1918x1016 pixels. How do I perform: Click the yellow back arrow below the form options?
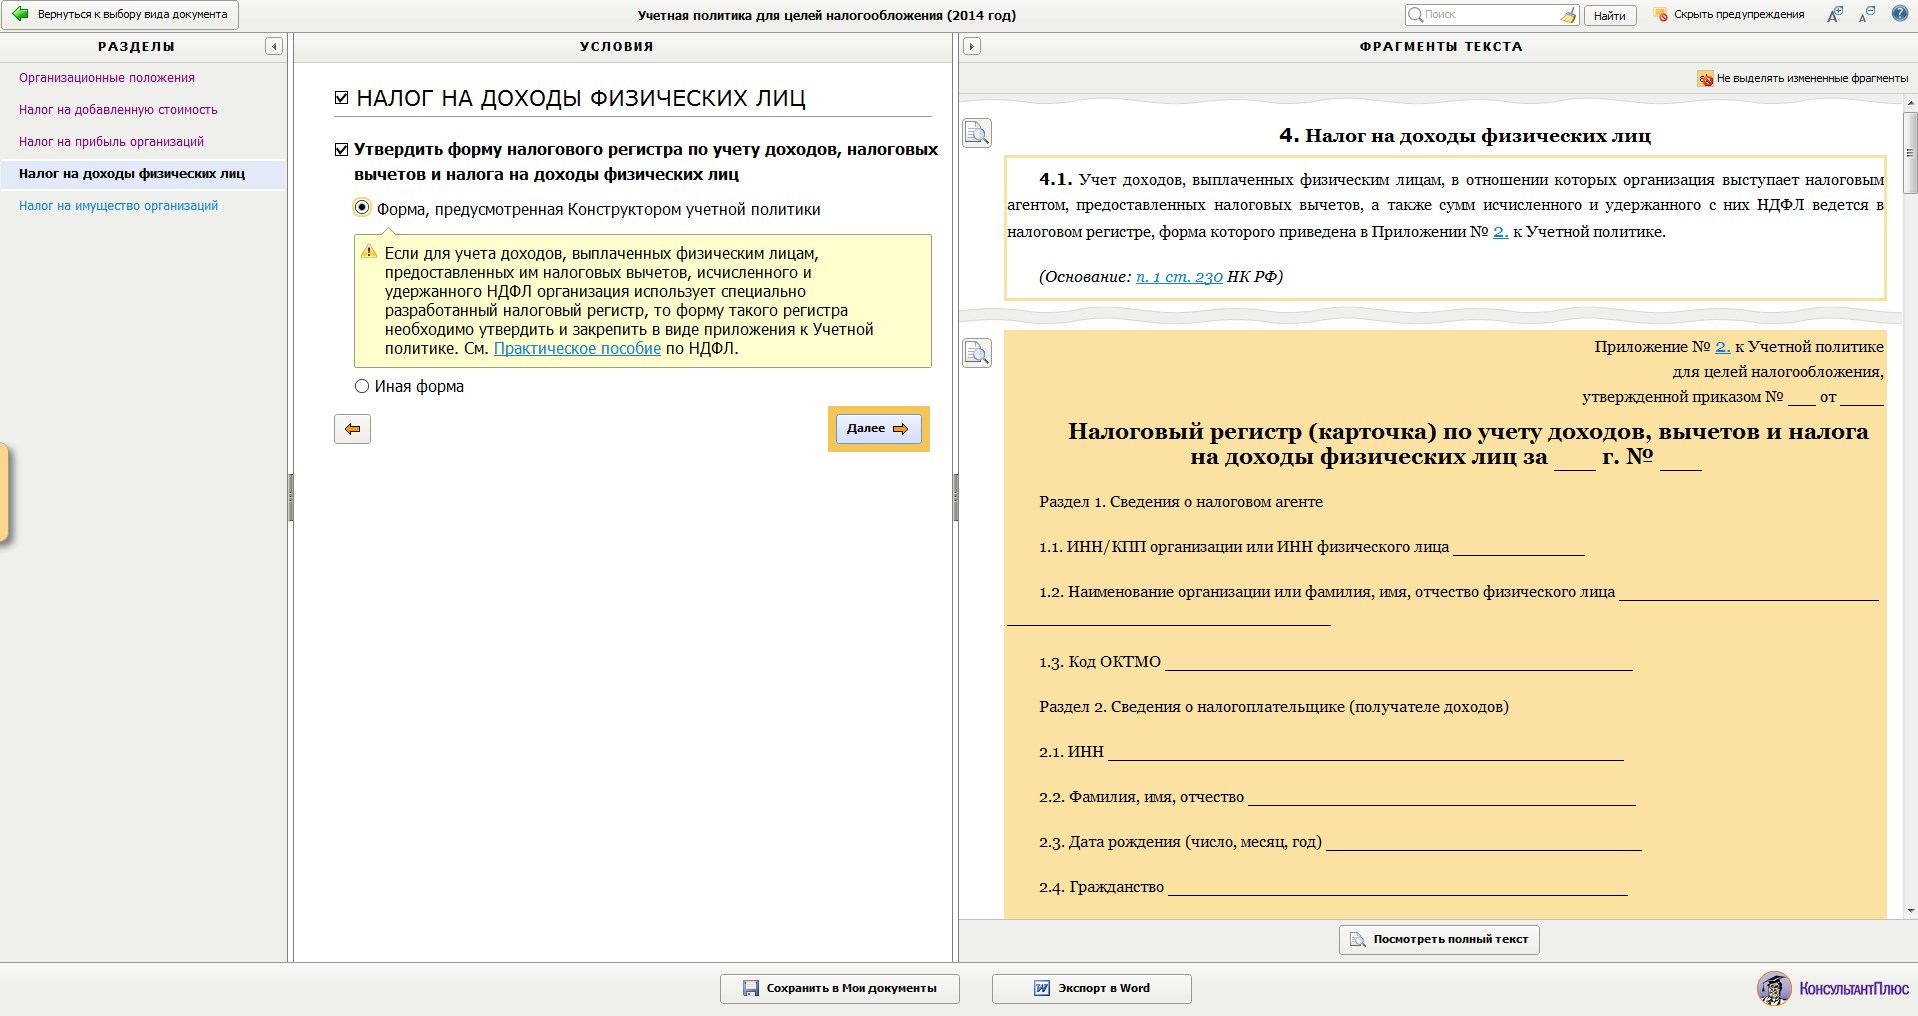coord(352,429)
